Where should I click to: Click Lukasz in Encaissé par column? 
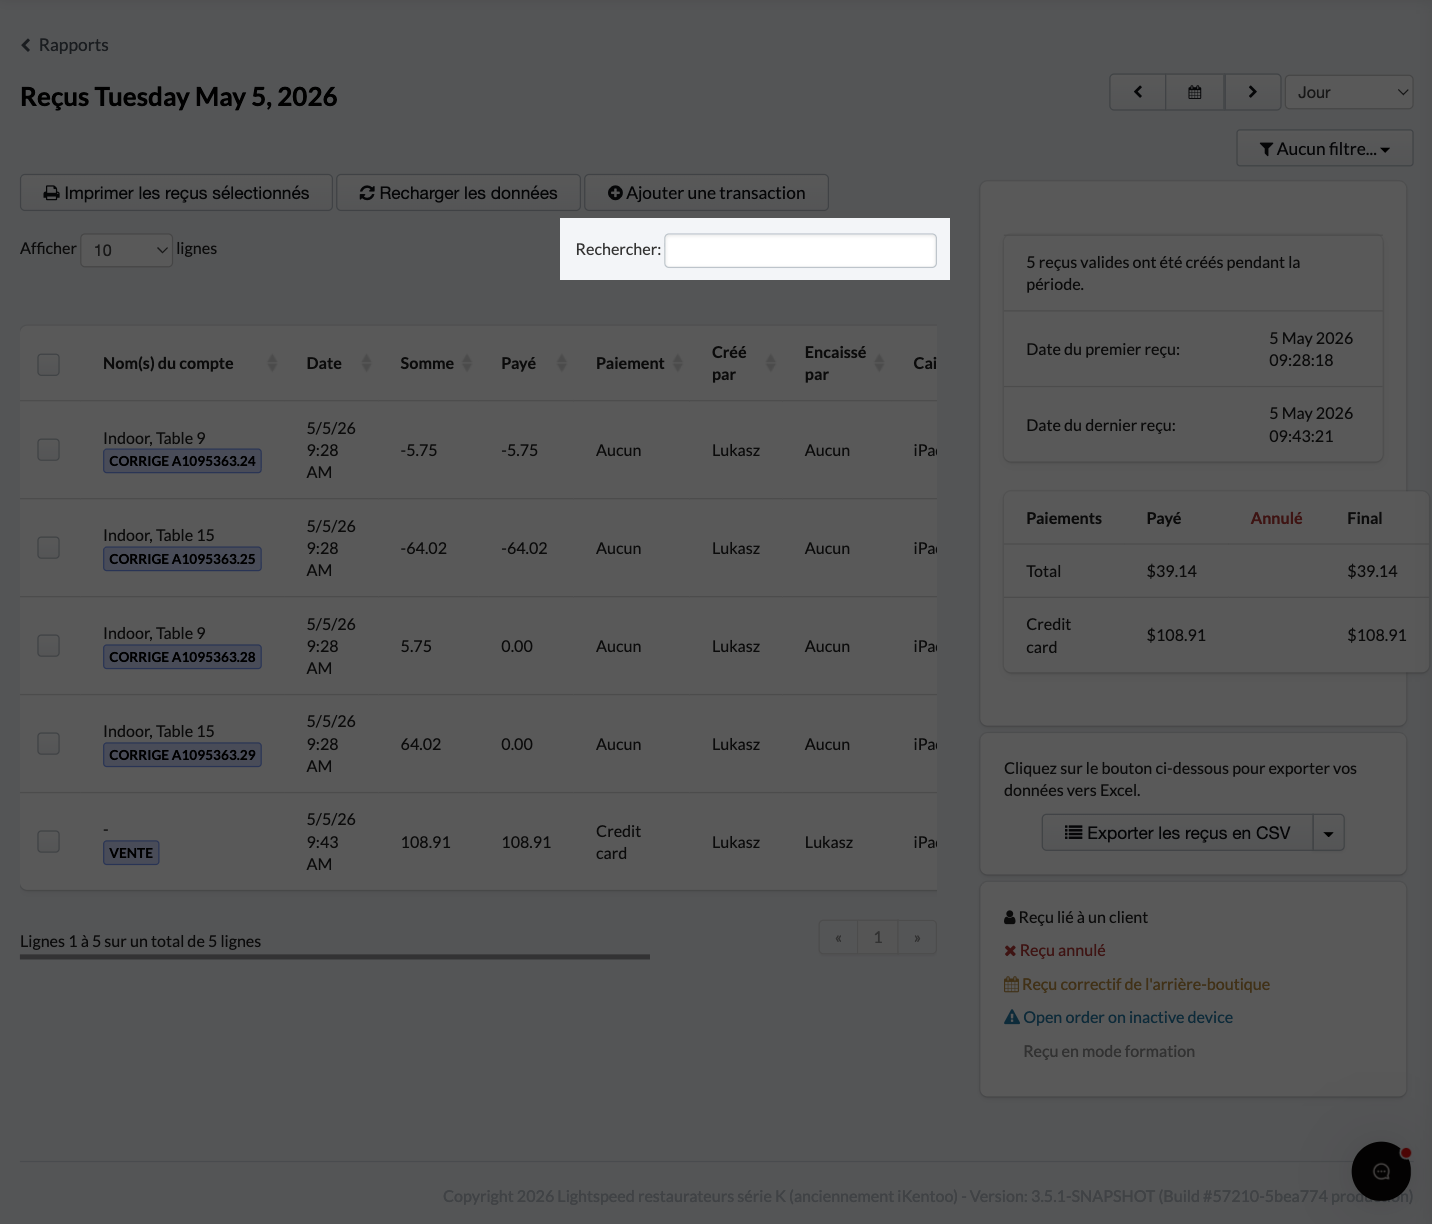point(828,842)
